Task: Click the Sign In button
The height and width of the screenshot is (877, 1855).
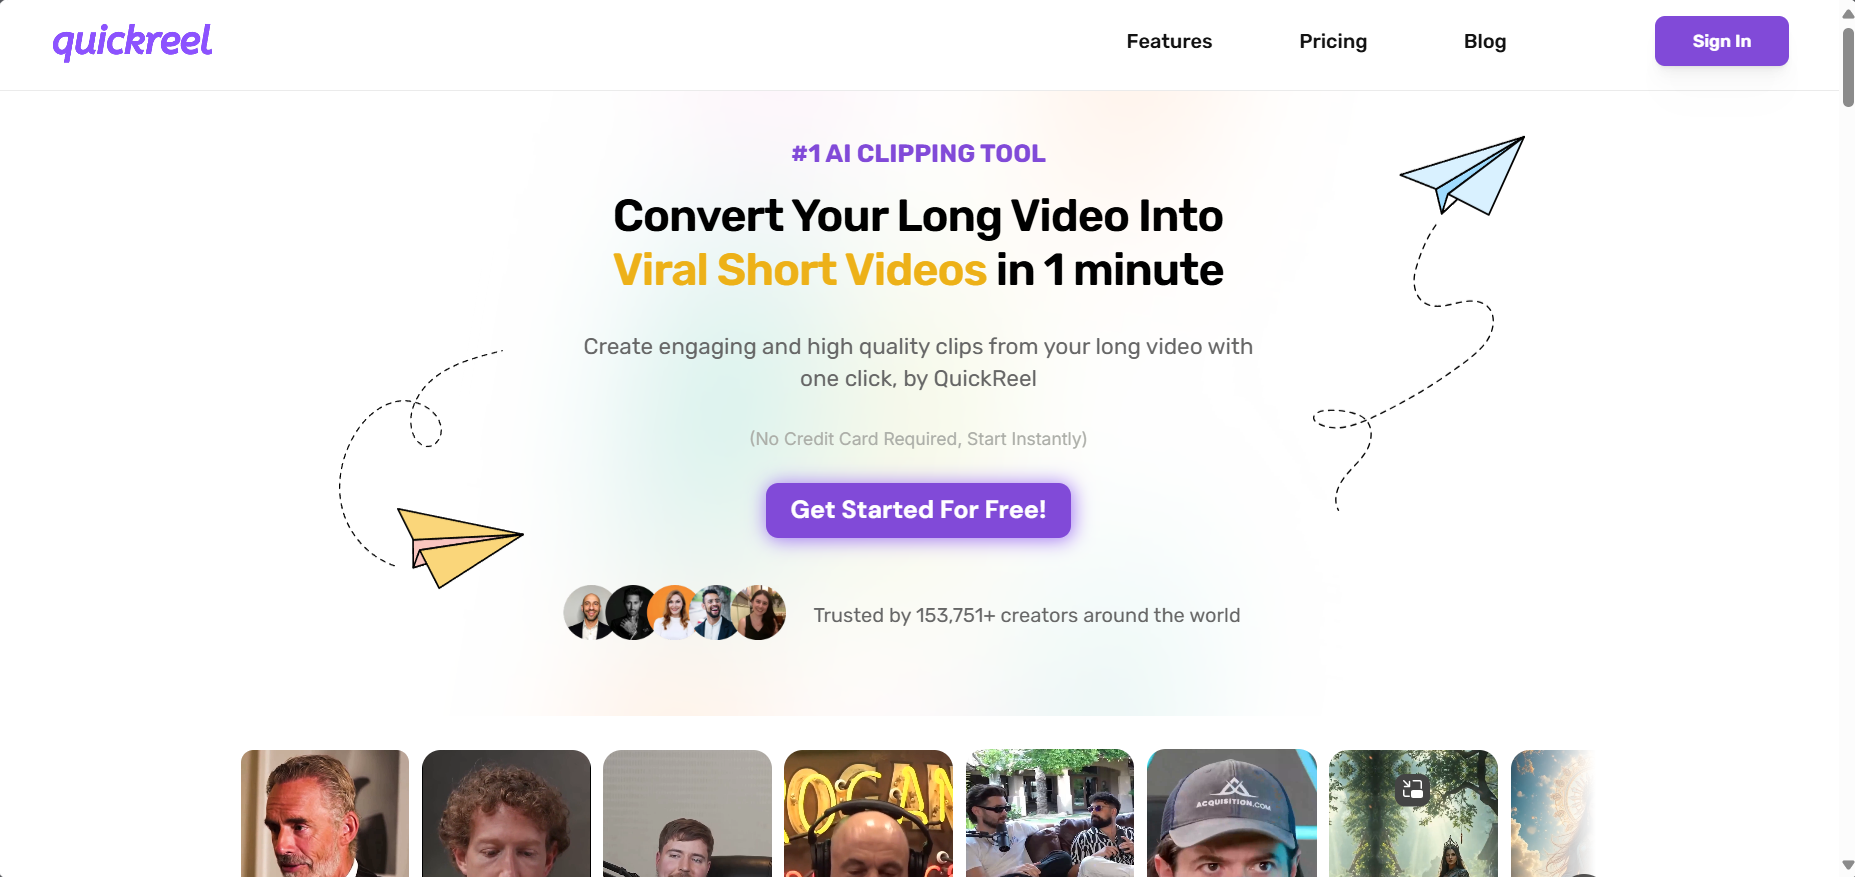Action: pyautogui.click(x=1721, y=41)
